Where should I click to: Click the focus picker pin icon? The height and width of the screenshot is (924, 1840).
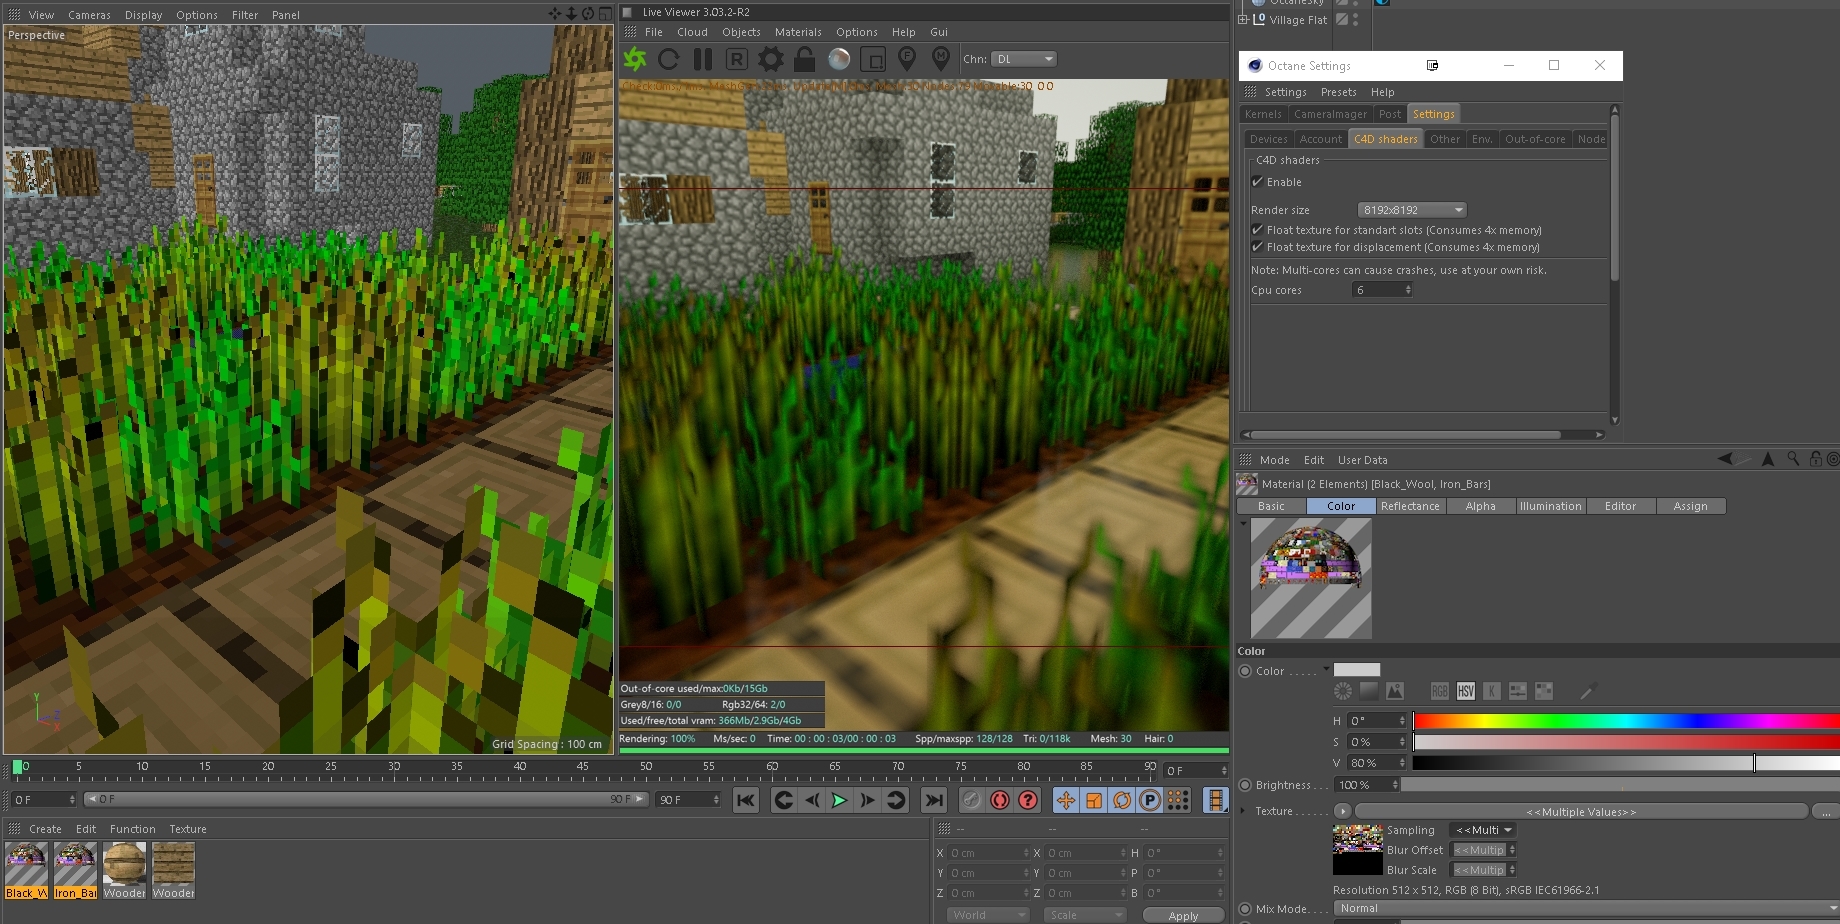[x=907, y=59]
